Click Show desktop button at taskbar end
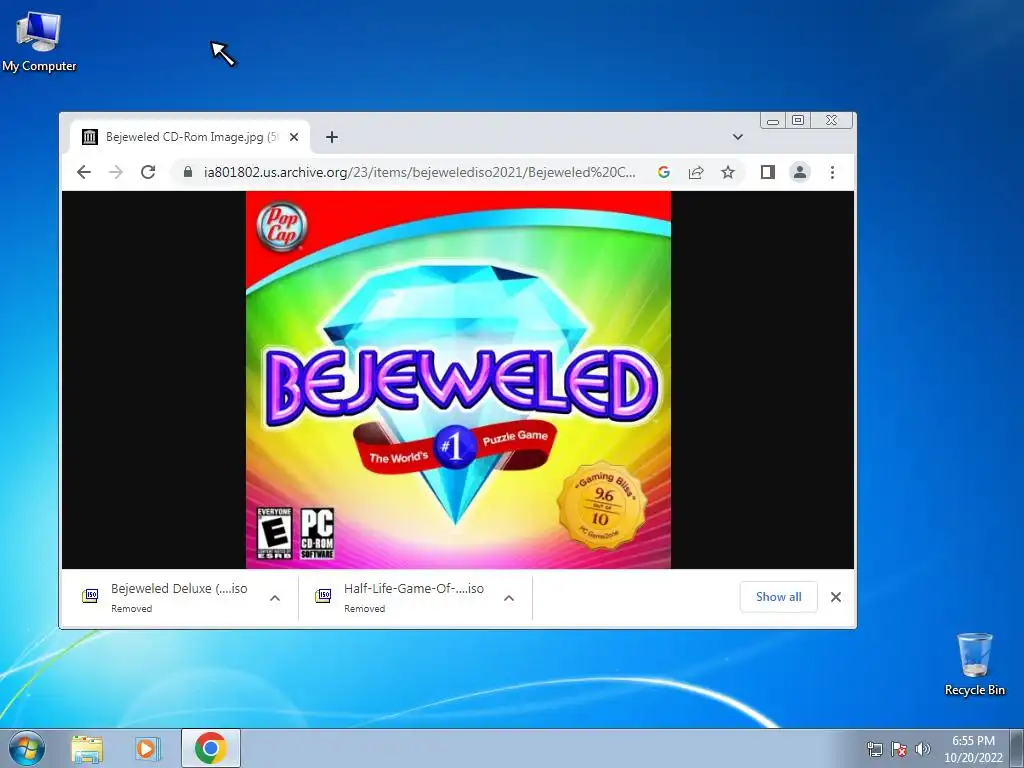1024x768 pixels. pos(1017,748)
